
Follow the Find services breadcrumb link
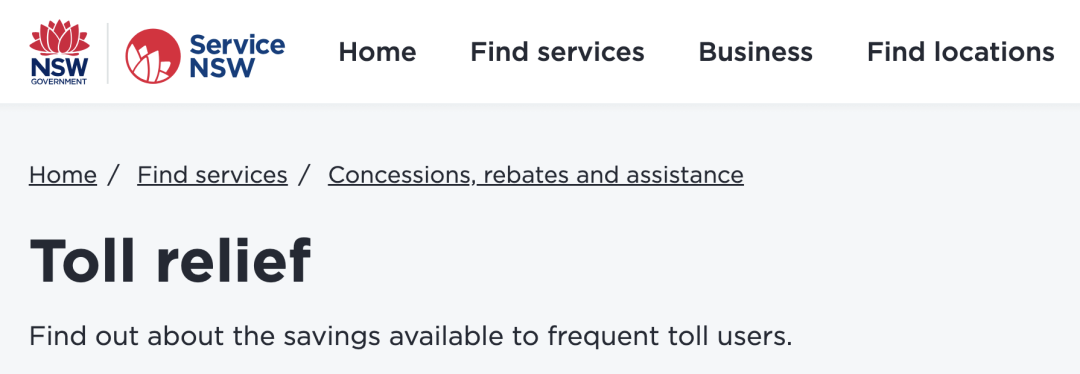coord(212,175)
